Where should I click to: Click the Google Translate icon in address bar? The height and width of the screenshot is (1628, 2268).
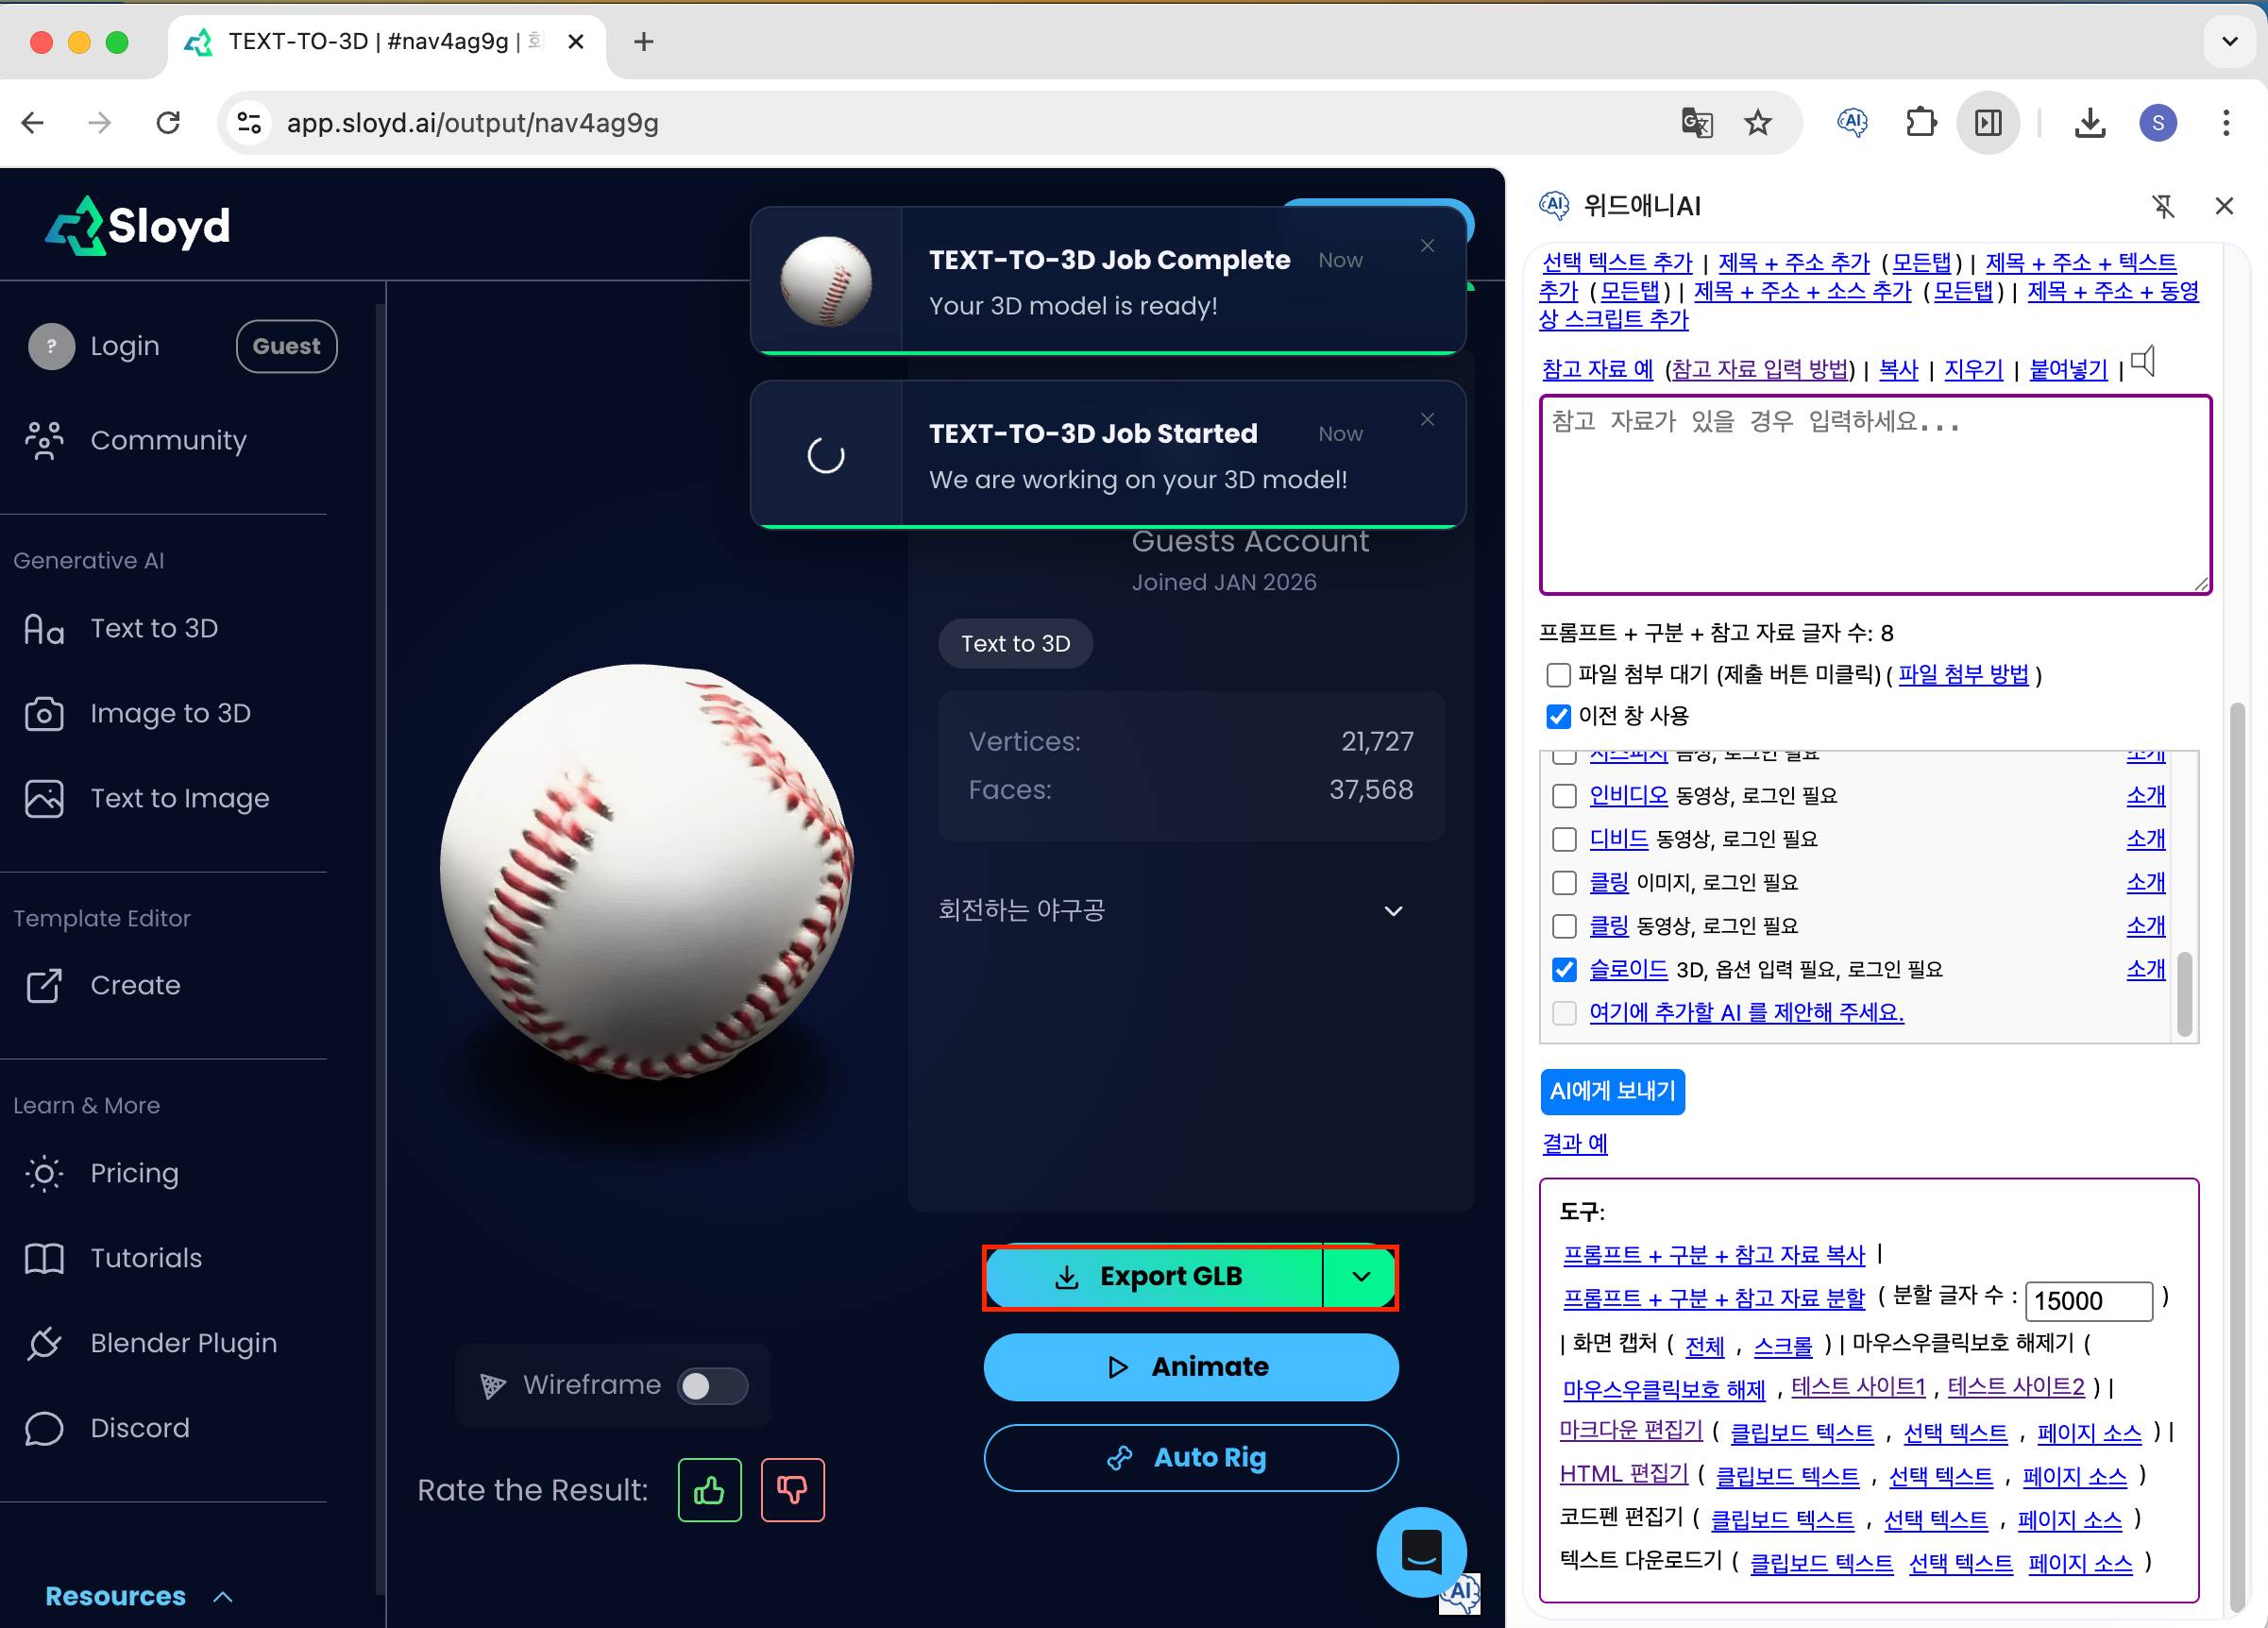[x=1696, y=123]
